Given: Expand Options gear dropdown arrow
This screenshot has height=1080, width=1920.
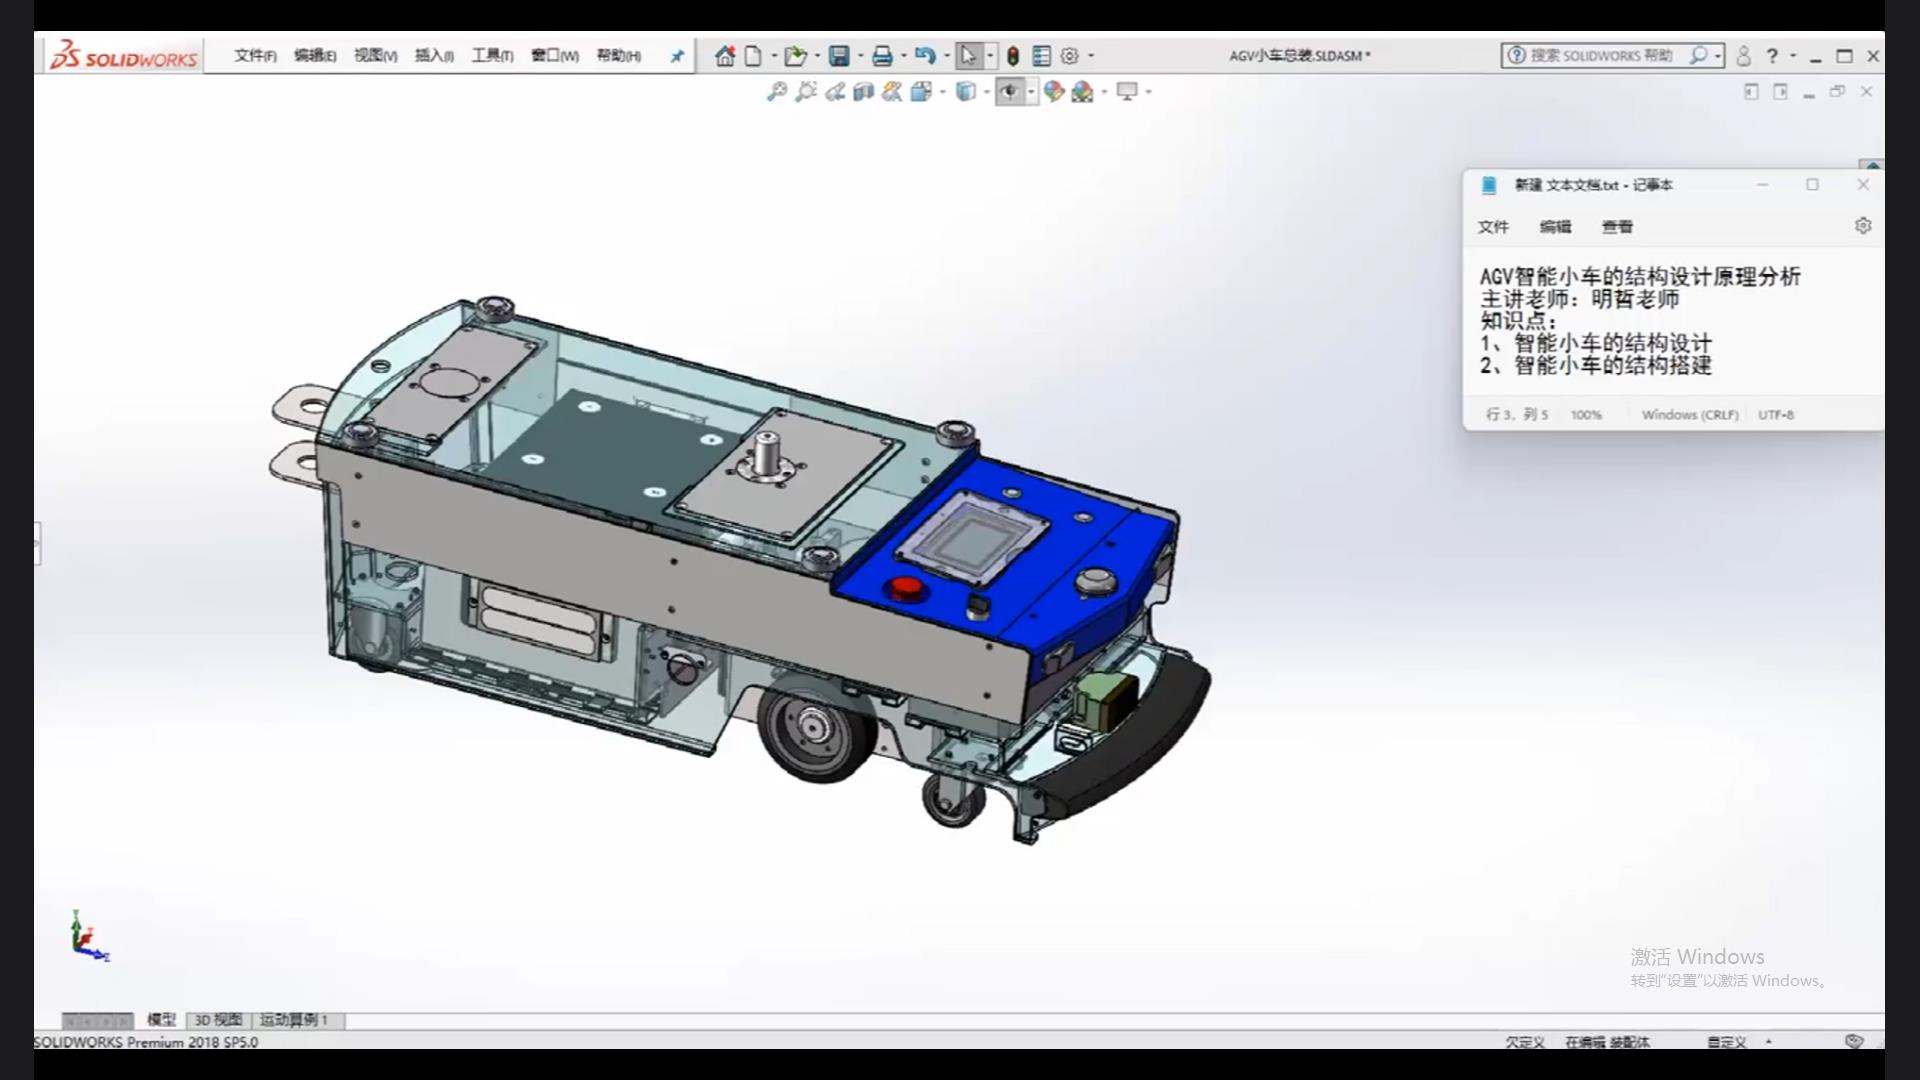Looking at the screenshot, I should [1091, 56].
